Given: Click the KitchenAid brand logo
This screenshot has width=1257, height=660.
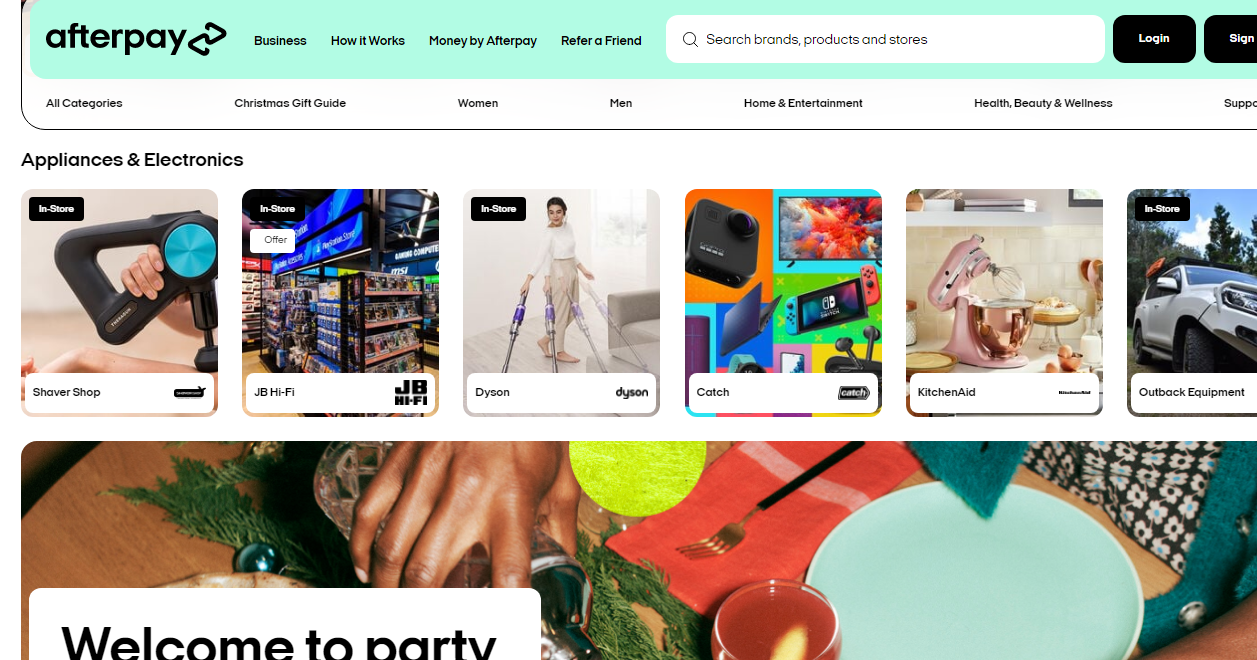Looking at the screenshot, I should tap(1075, 393).
